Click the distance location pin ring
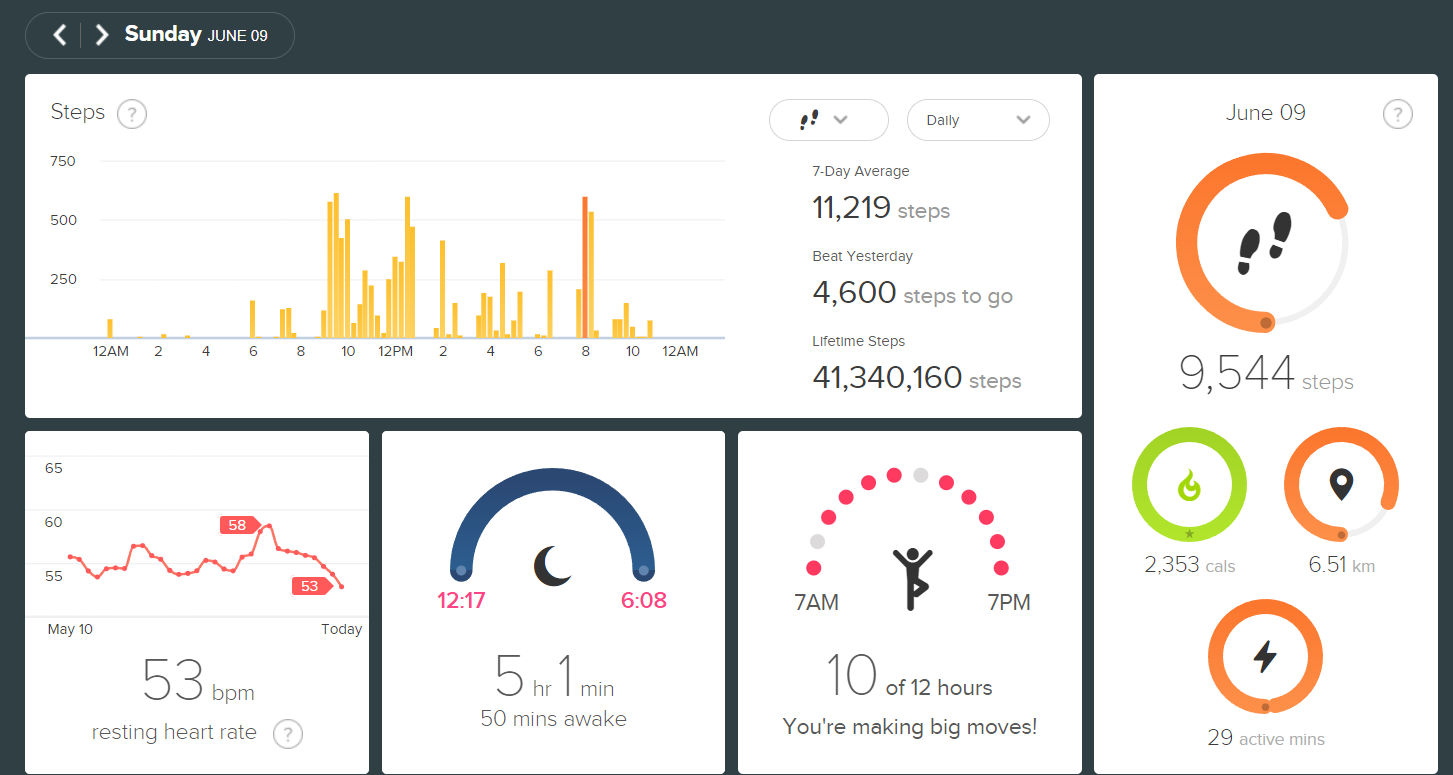 tap(1341, 485)
